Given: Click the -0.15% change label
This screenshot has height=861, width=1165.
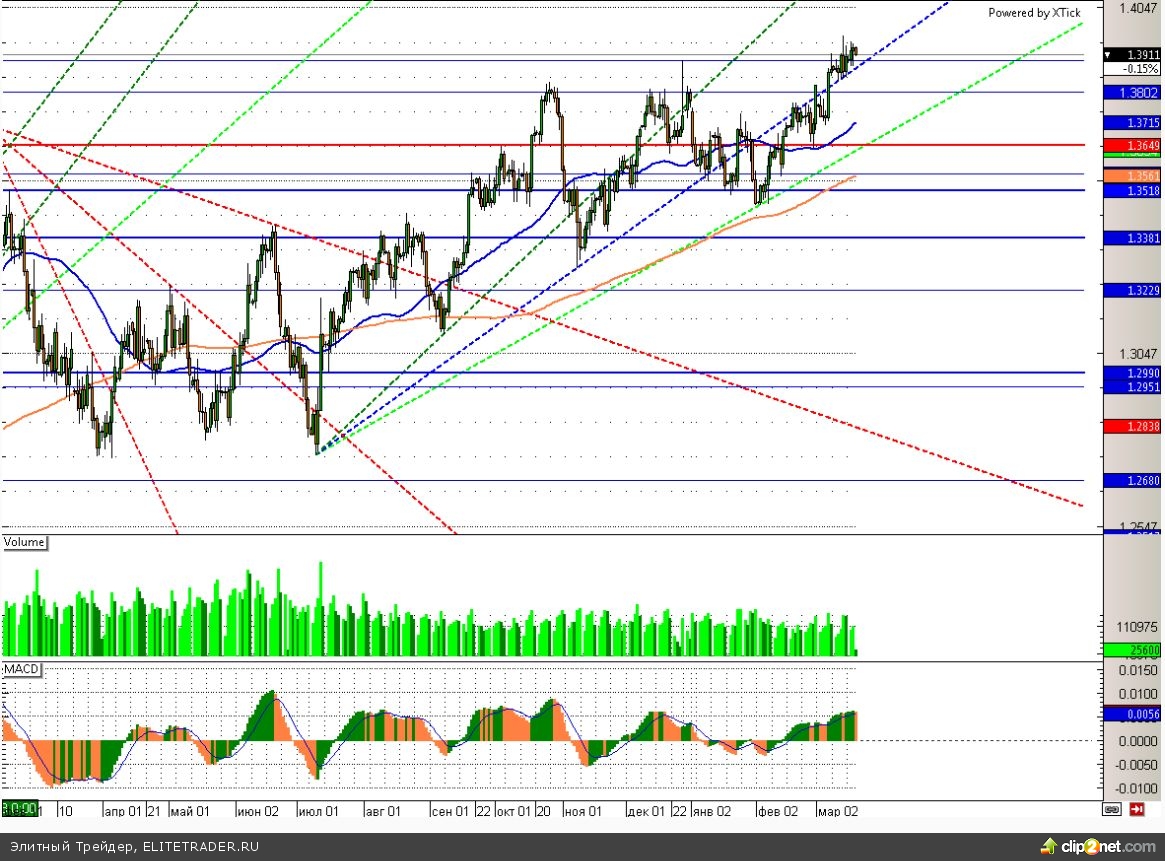Looking at the screenshot, I should (x=1132, y=68).
